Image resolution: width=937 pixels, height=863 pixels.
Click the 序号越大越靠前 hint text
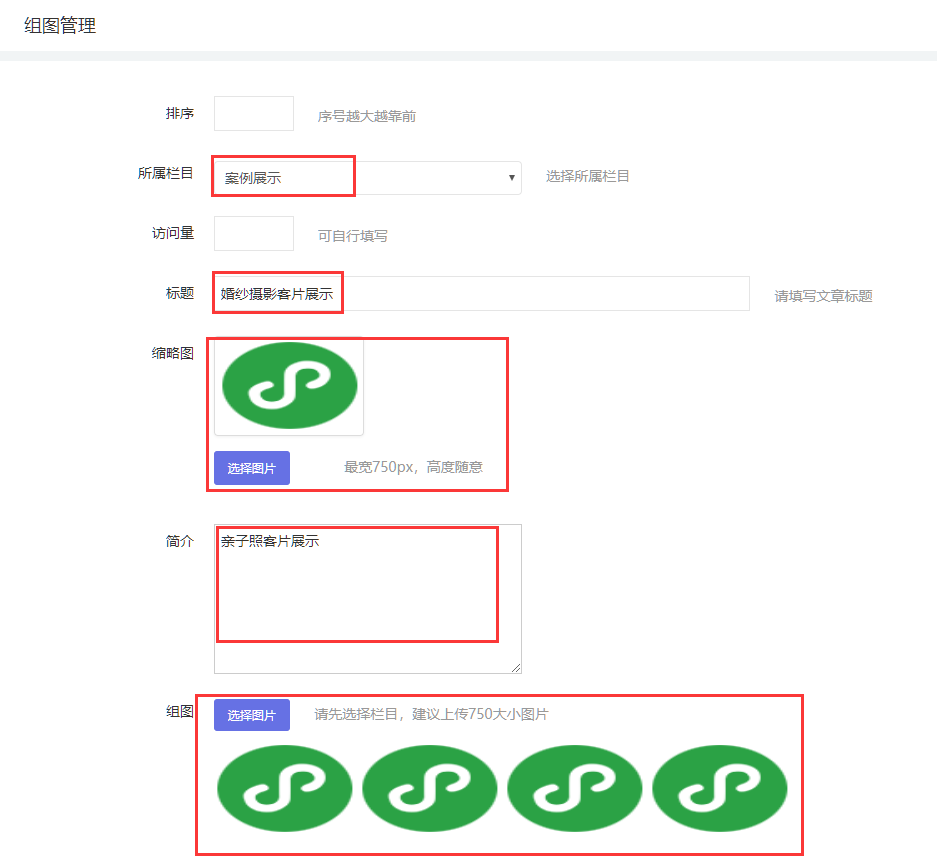click(x=367, y=116)
